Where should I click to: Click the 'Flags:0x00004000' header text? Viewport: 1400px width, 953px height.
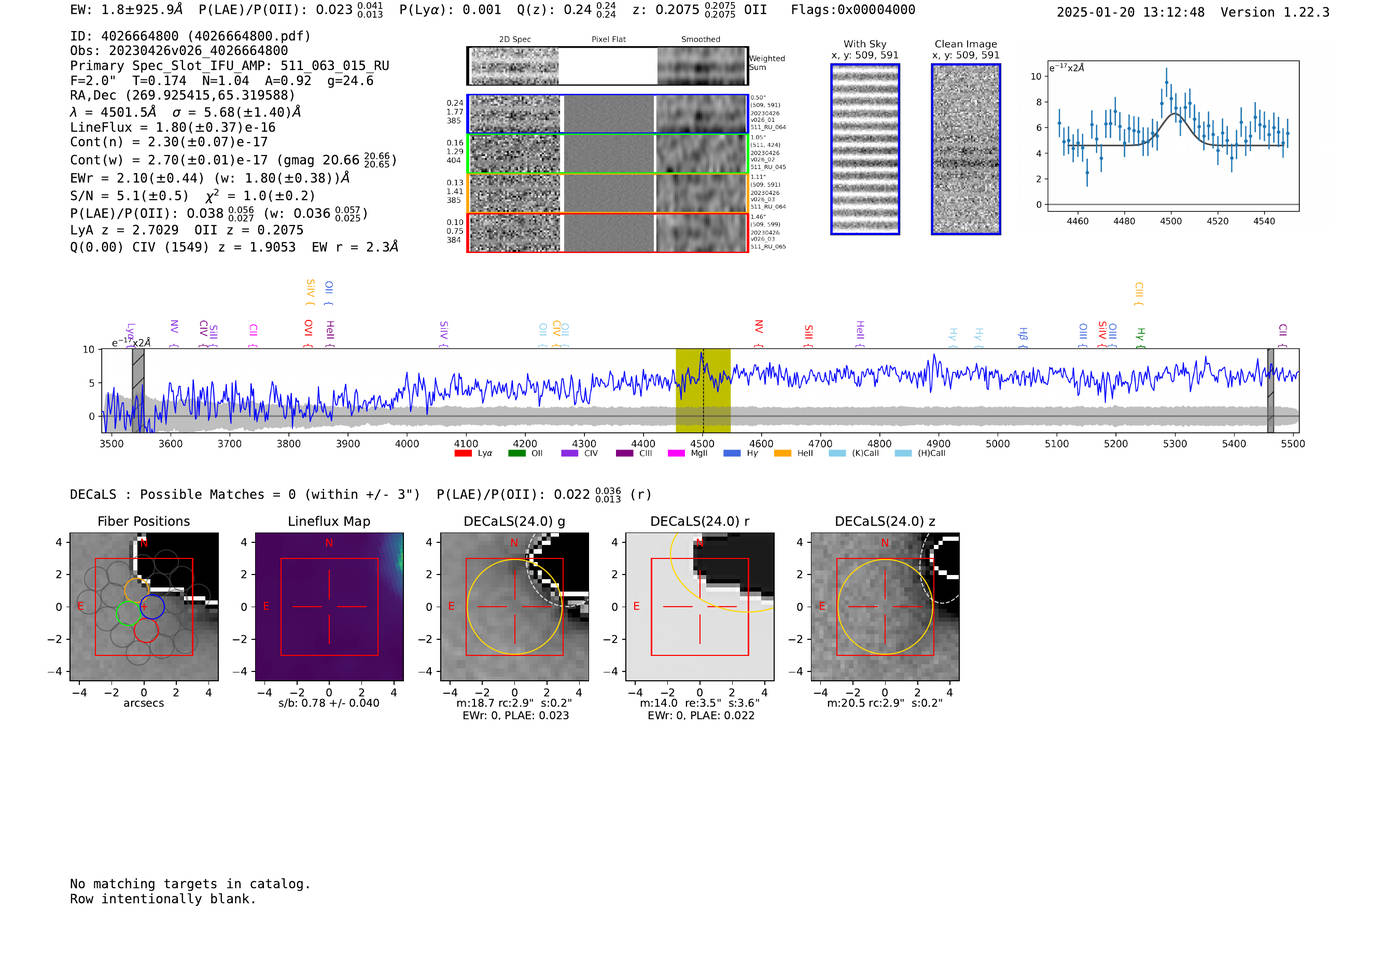click(x=853, y=10)
